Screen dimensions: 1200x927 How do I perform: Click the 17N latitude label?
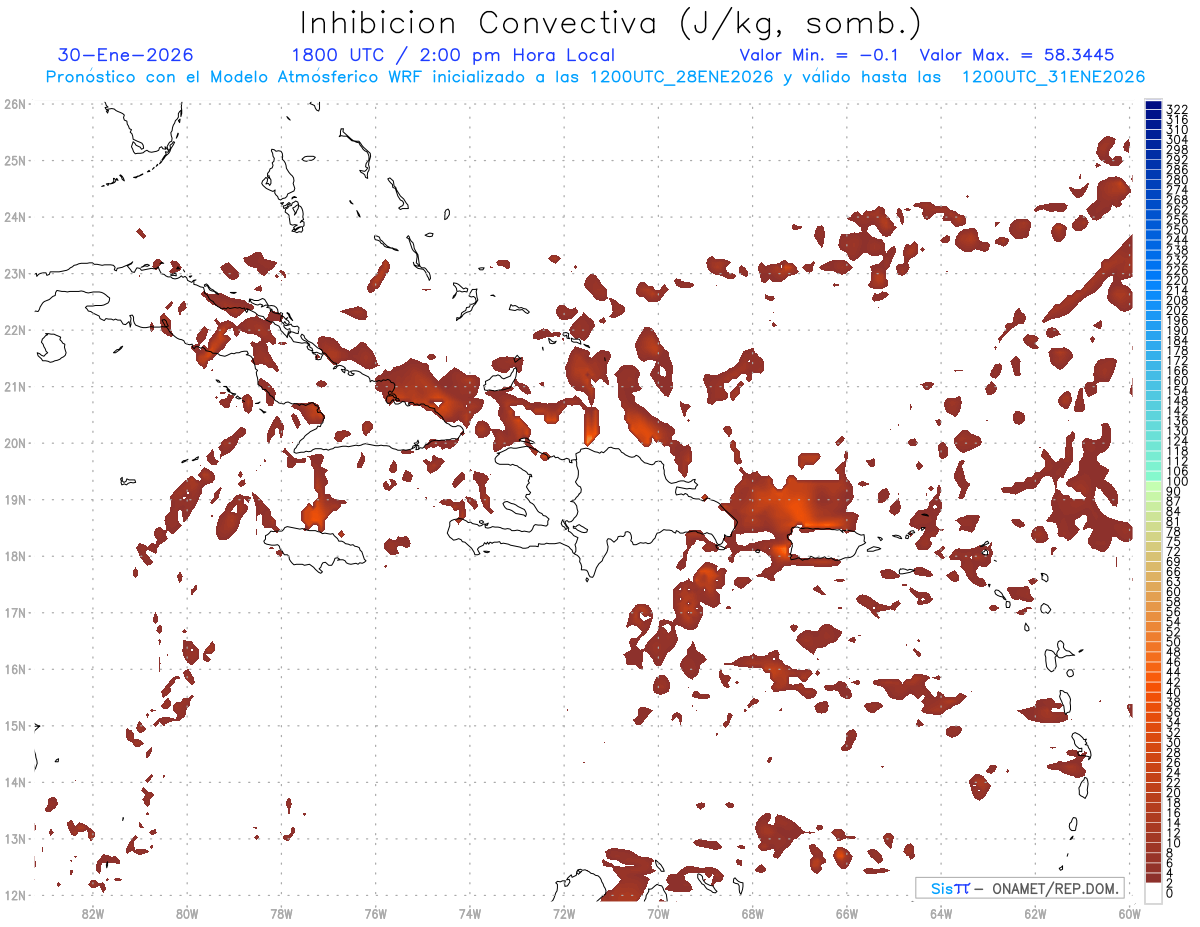(x=15, y=612)
